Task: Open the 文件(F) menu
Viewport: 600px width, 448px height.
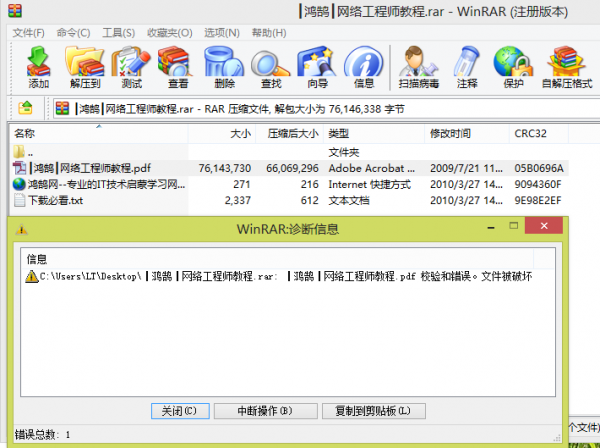Action: tap(28, 33)
